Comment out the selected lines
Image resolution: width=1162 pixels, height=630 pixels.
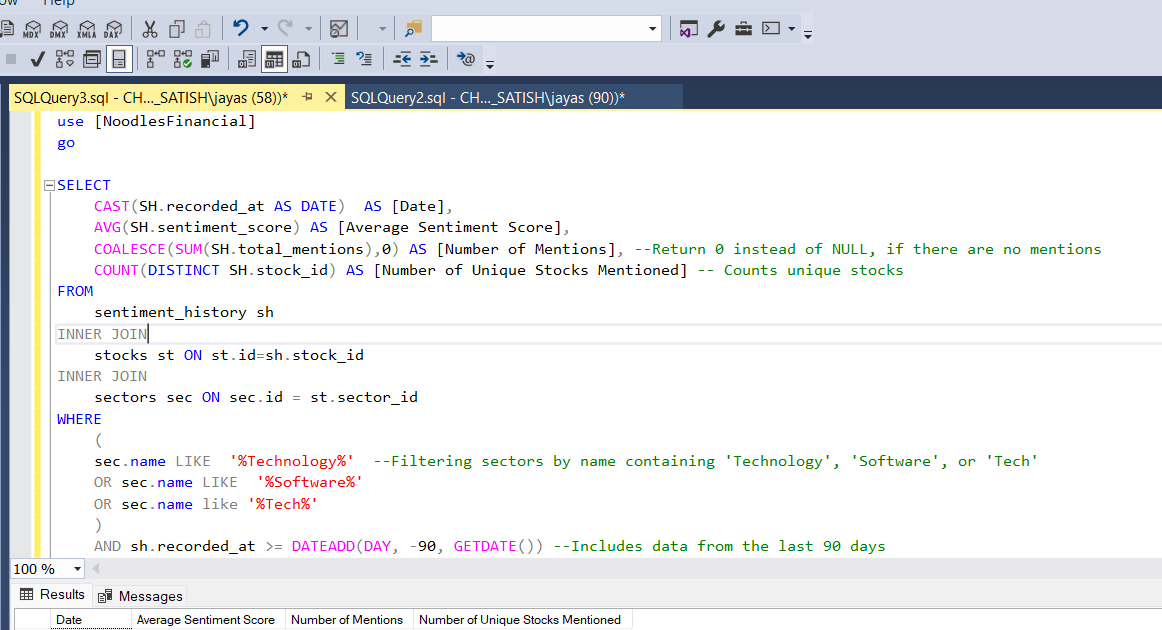[x=338, y=59]
